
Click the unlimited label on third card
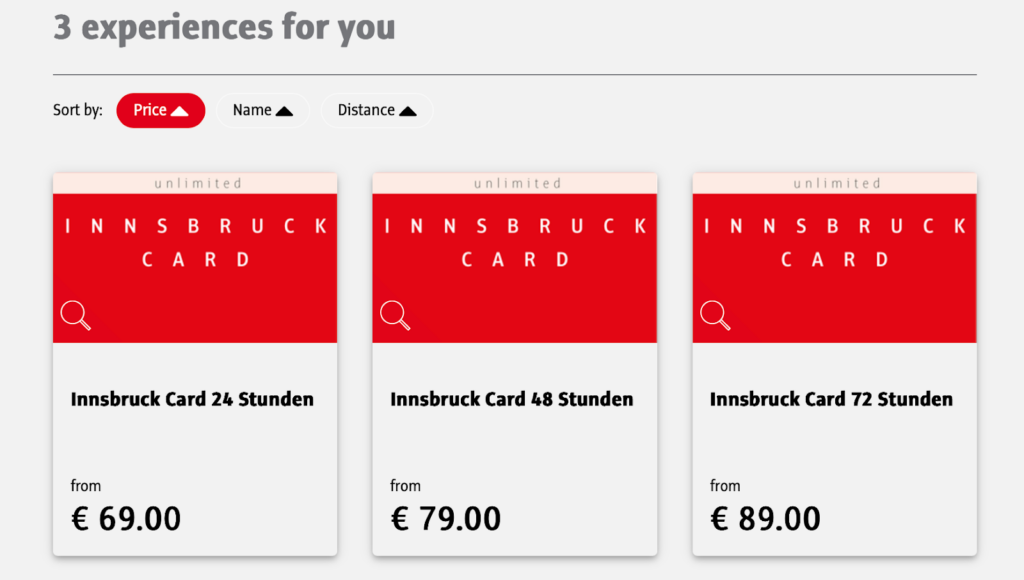(x=838, y=183)
